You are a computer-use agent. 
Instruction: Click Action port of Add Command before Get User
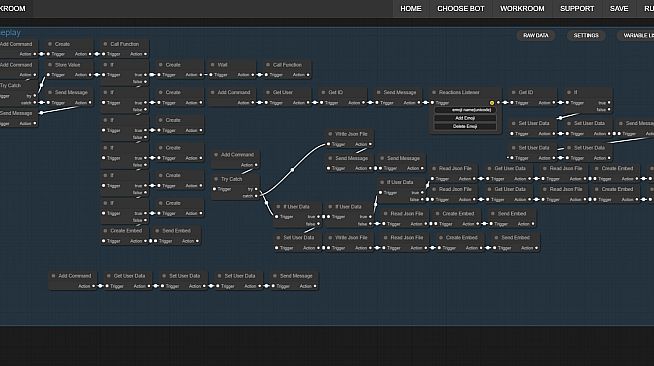[x=252, y=103]
